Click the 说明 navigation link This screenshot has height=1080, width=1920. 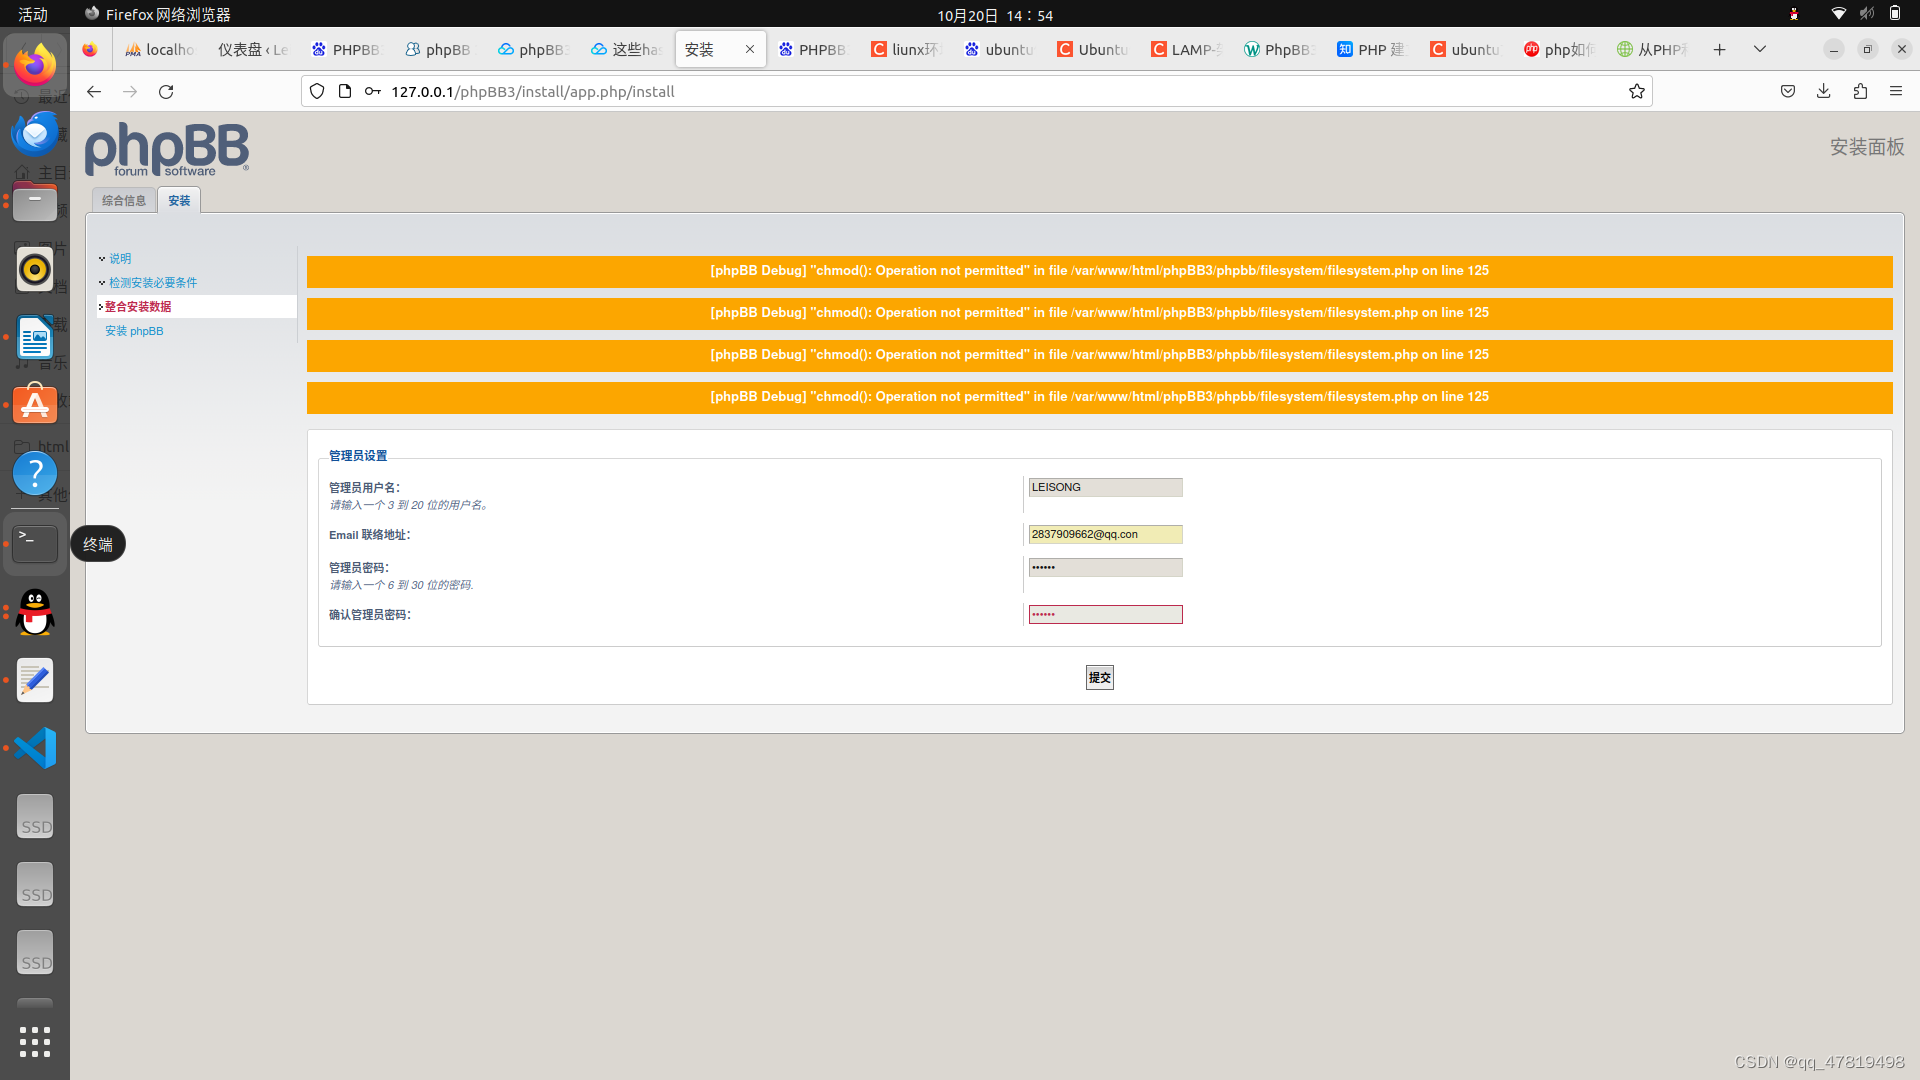(x=120, y=258)
